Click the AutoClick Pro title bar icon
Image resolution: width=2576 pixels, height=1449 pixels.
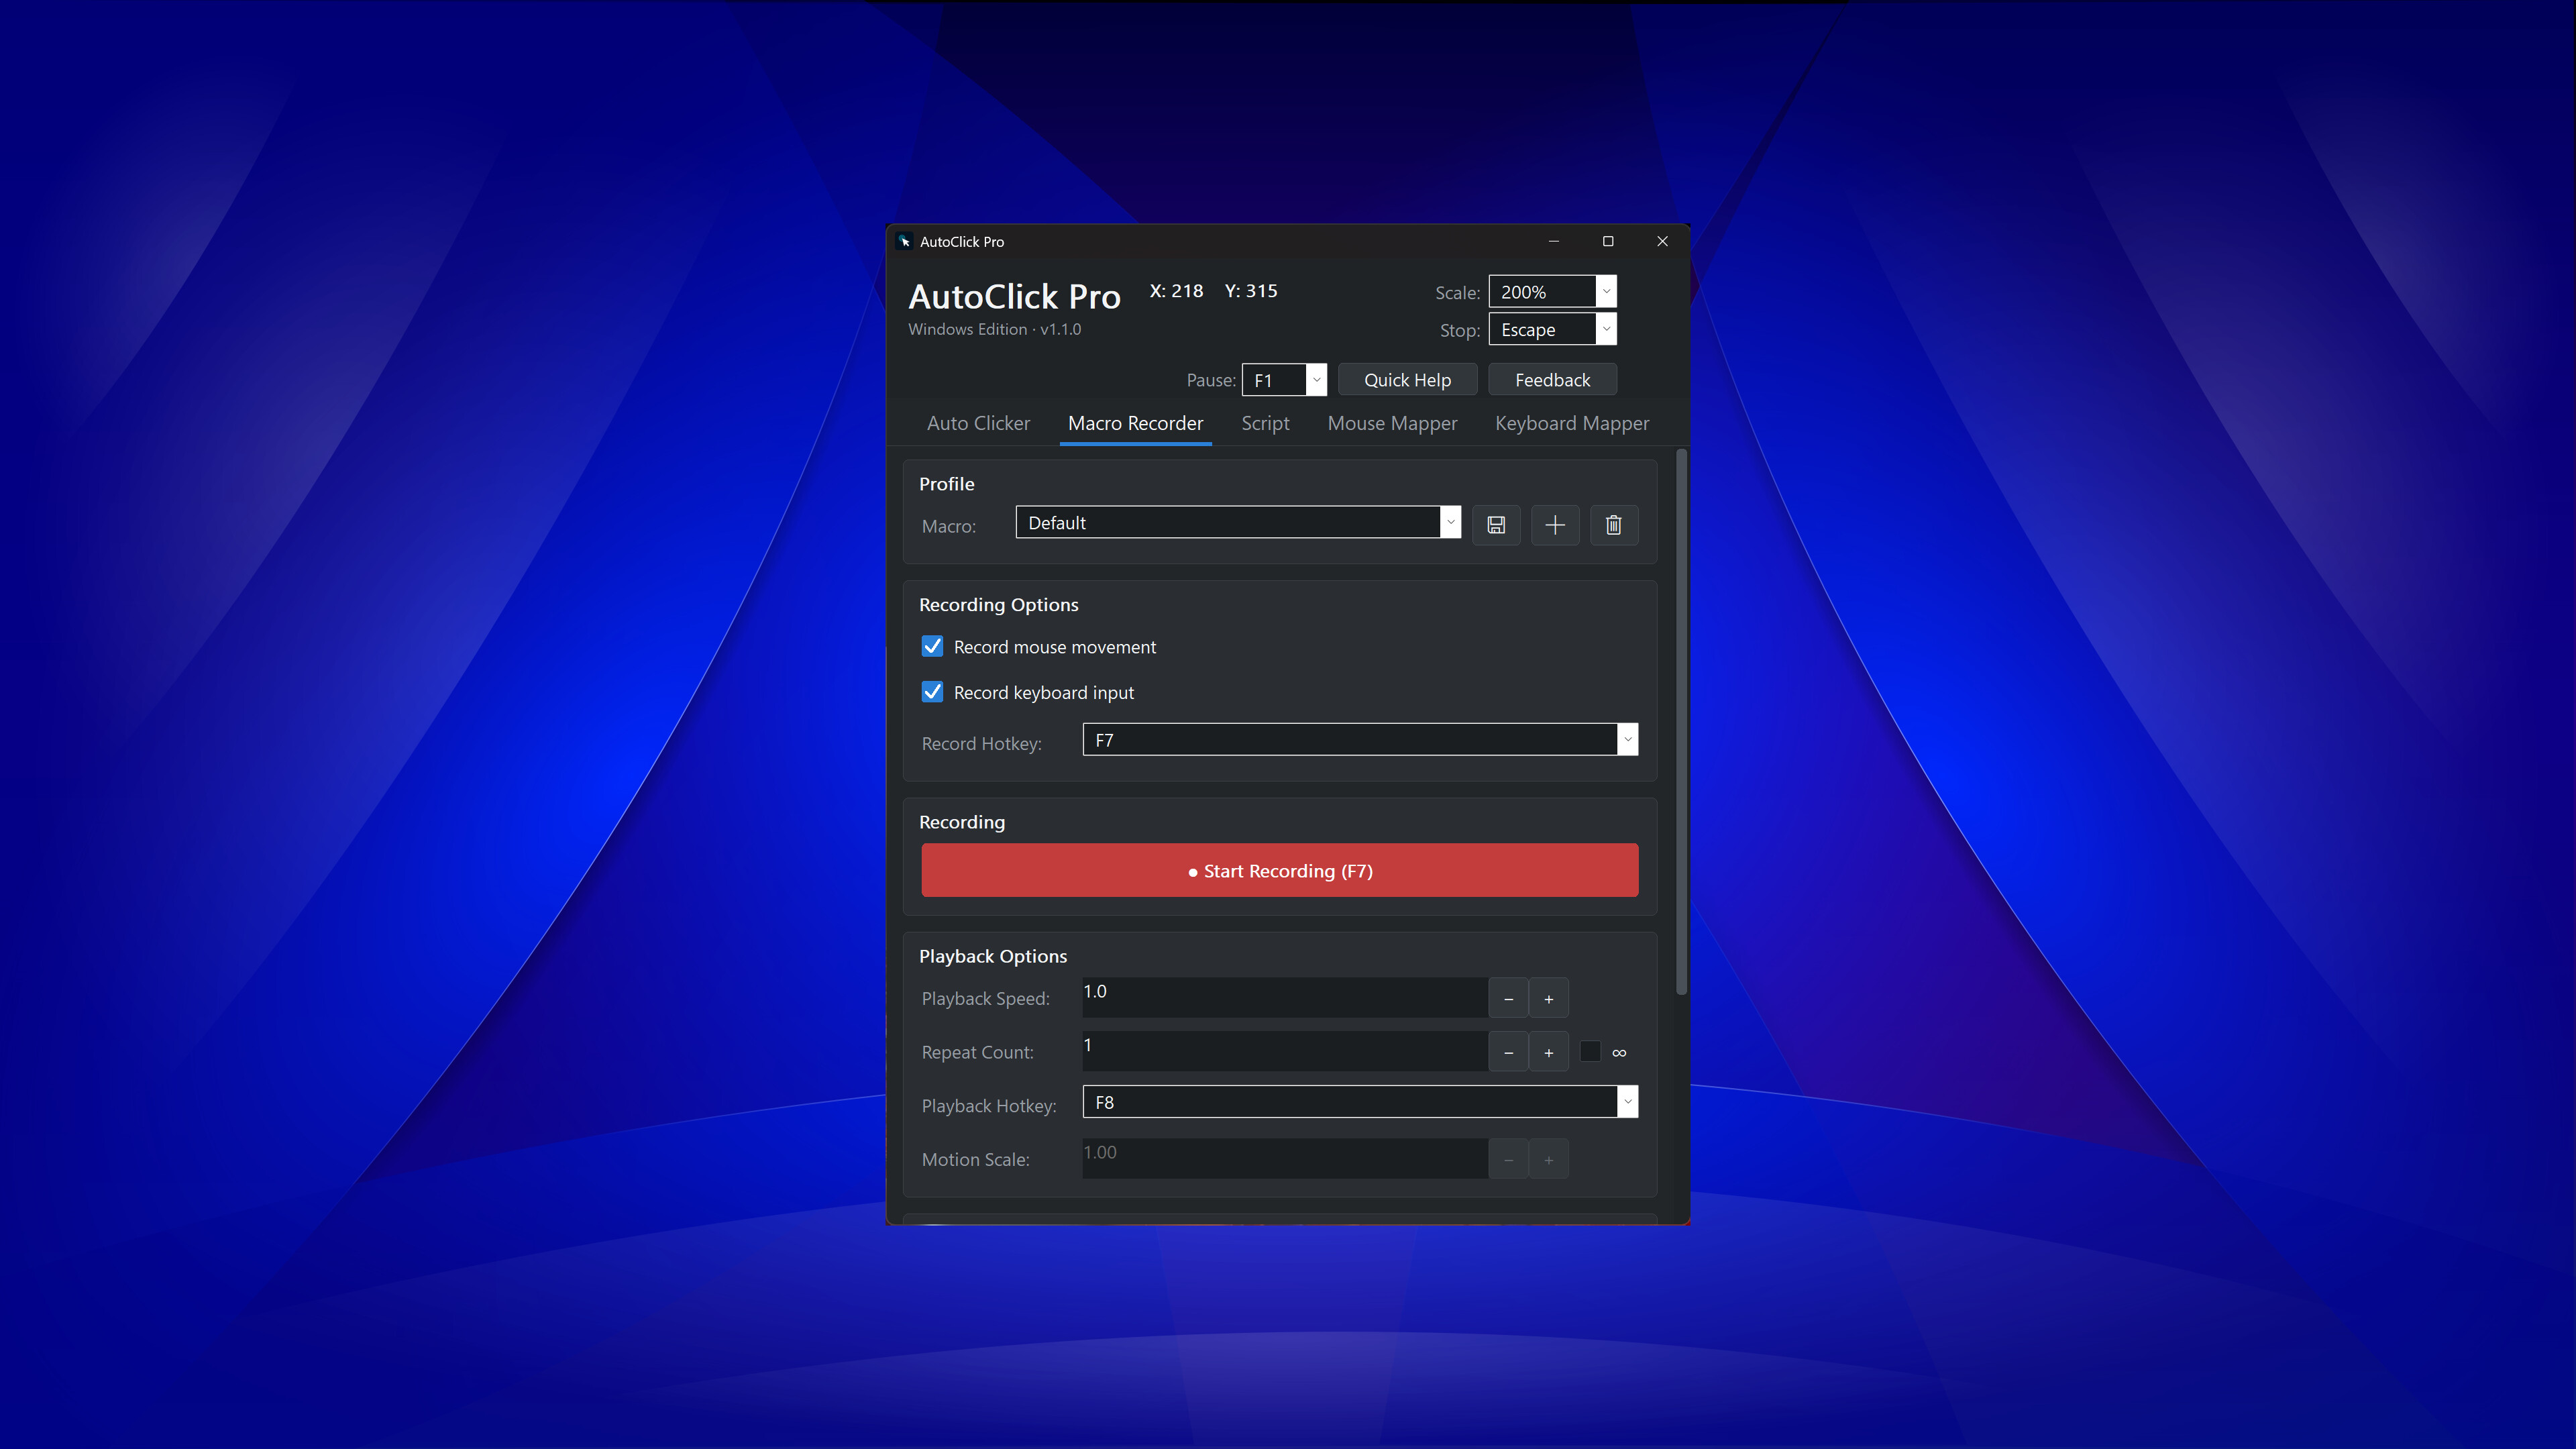point(904,241)
